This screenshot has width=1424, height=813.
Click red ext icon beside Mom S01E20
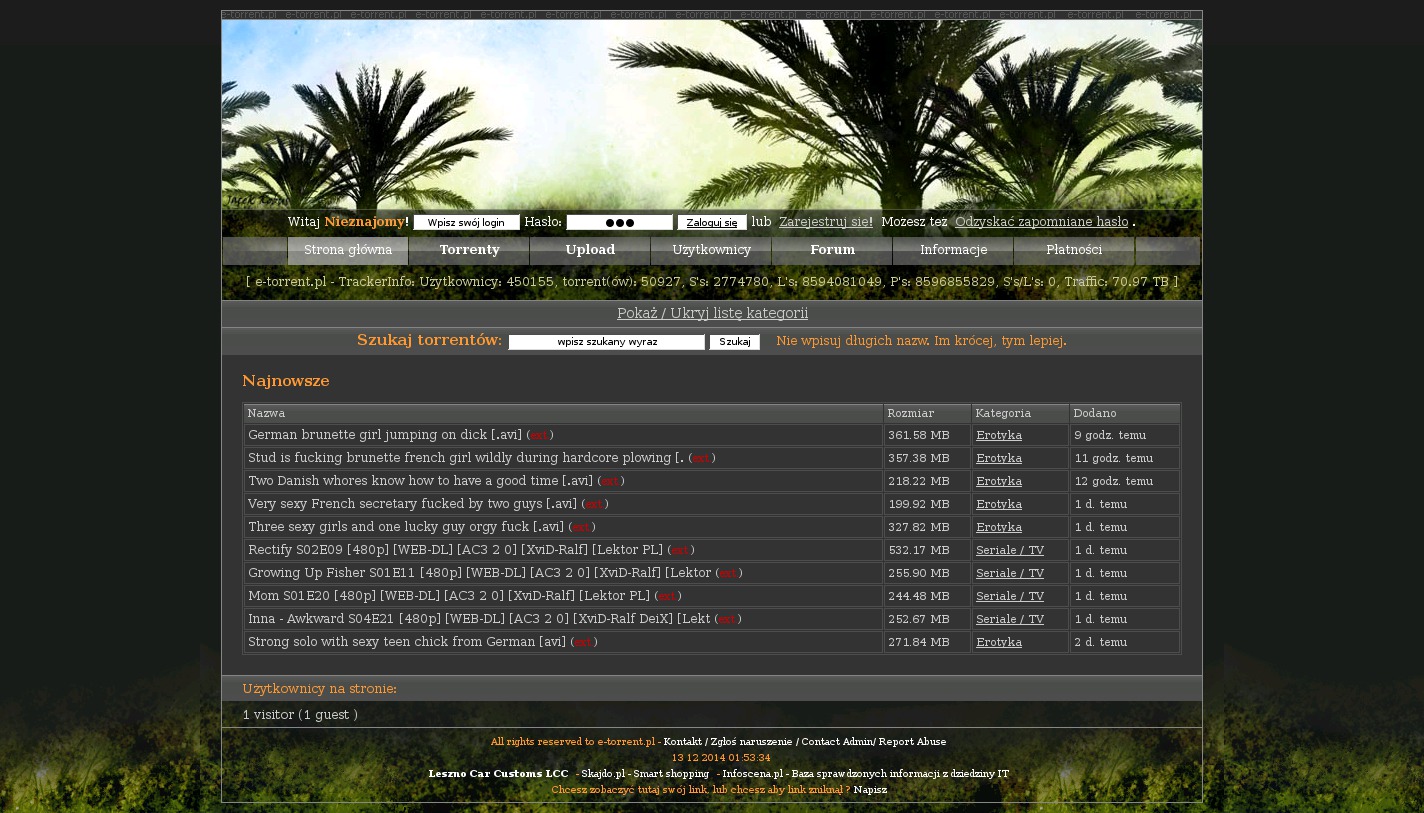coord(667,597)
